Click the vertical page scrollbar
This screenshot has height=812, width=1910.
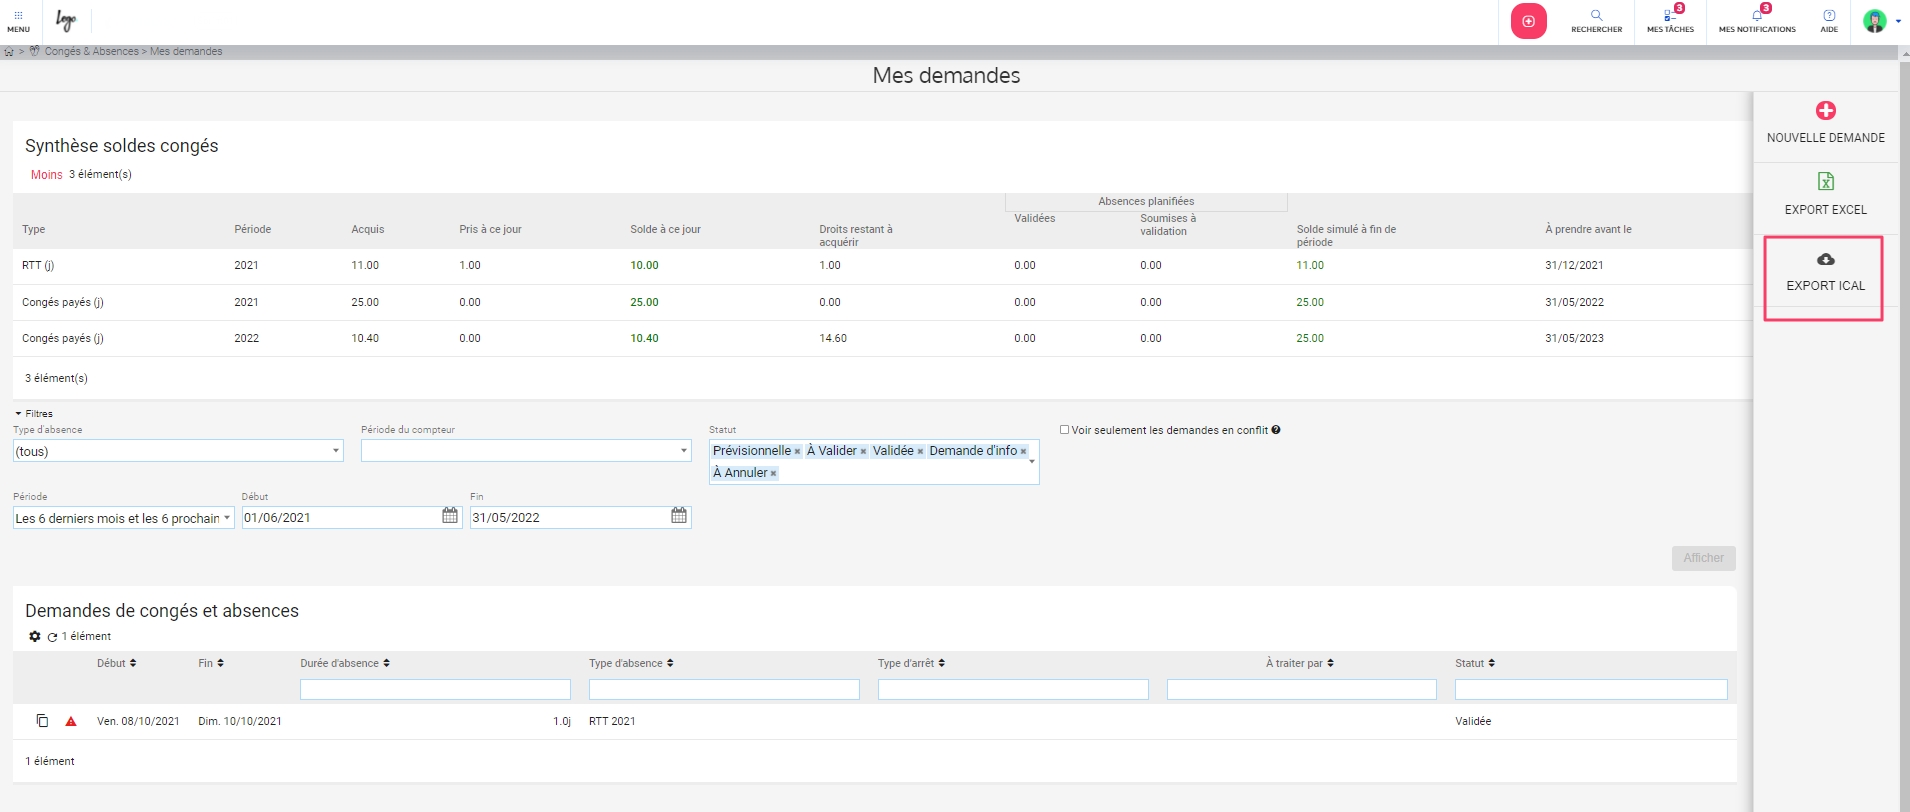[1904, 430]
